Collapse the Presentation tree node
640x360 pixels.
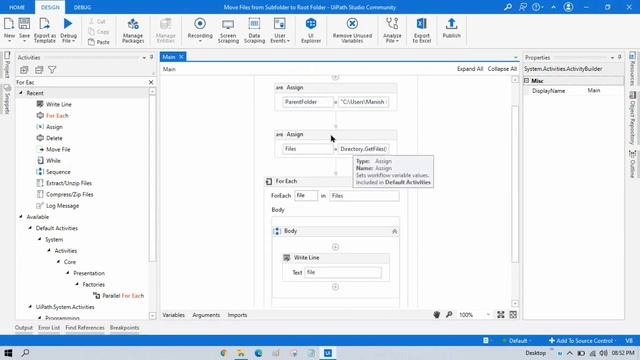pos(68,273)
